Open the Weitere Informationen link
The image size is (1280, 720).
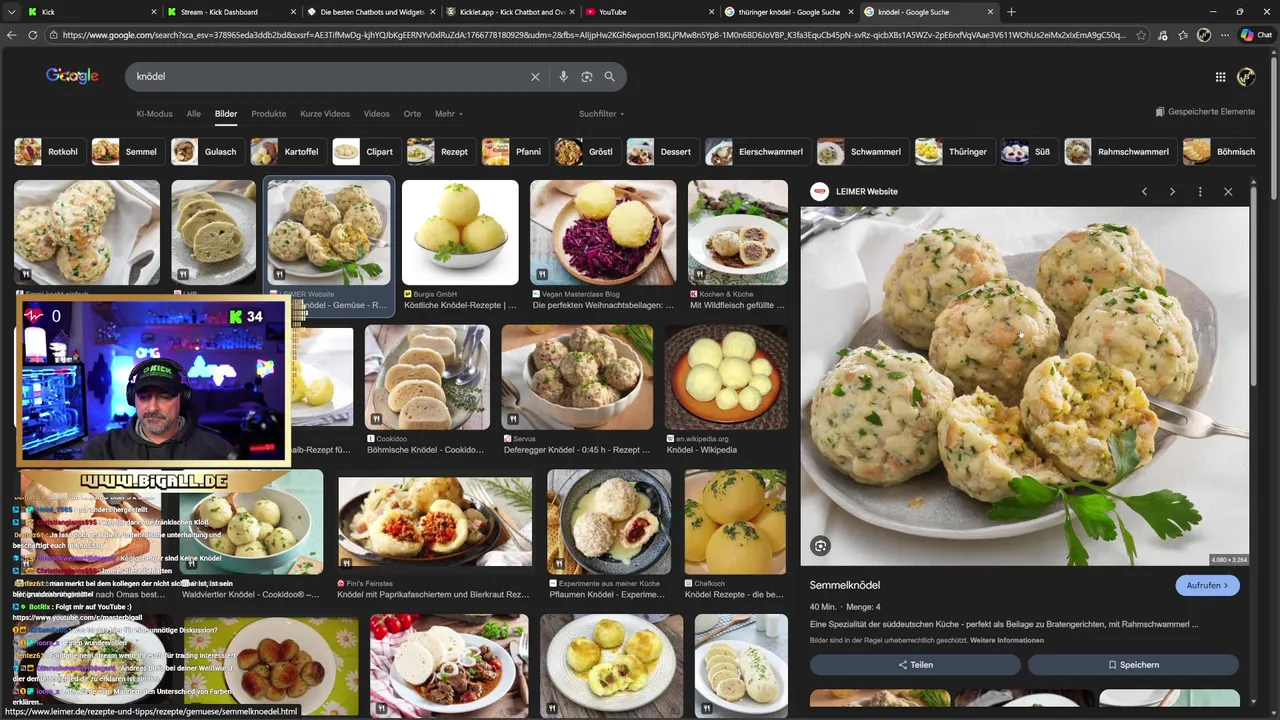pyautogui.click(x=1006, y=640)
